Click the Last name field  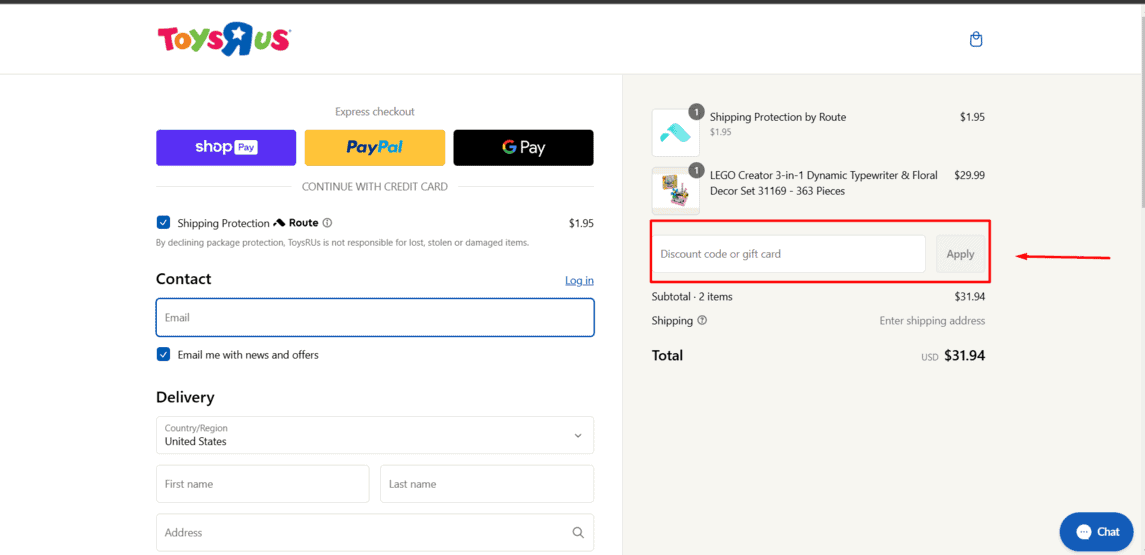point(487,484)
